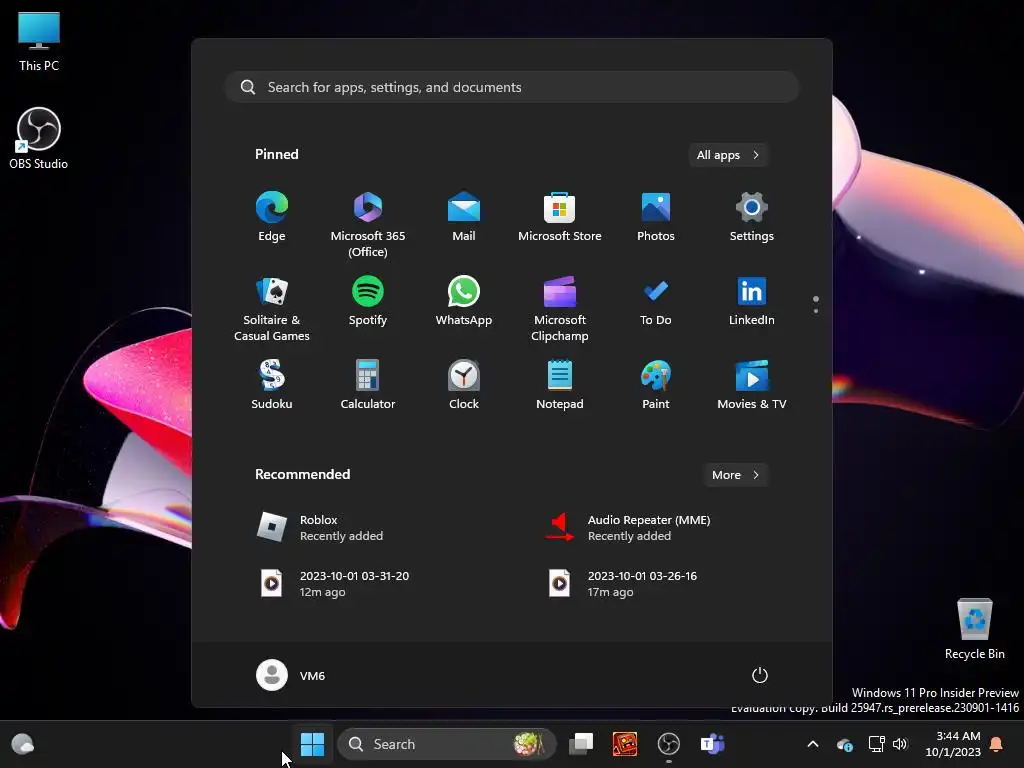
Task: Open the Mail app
Action: pyautogui.click(x=464, y=217)
